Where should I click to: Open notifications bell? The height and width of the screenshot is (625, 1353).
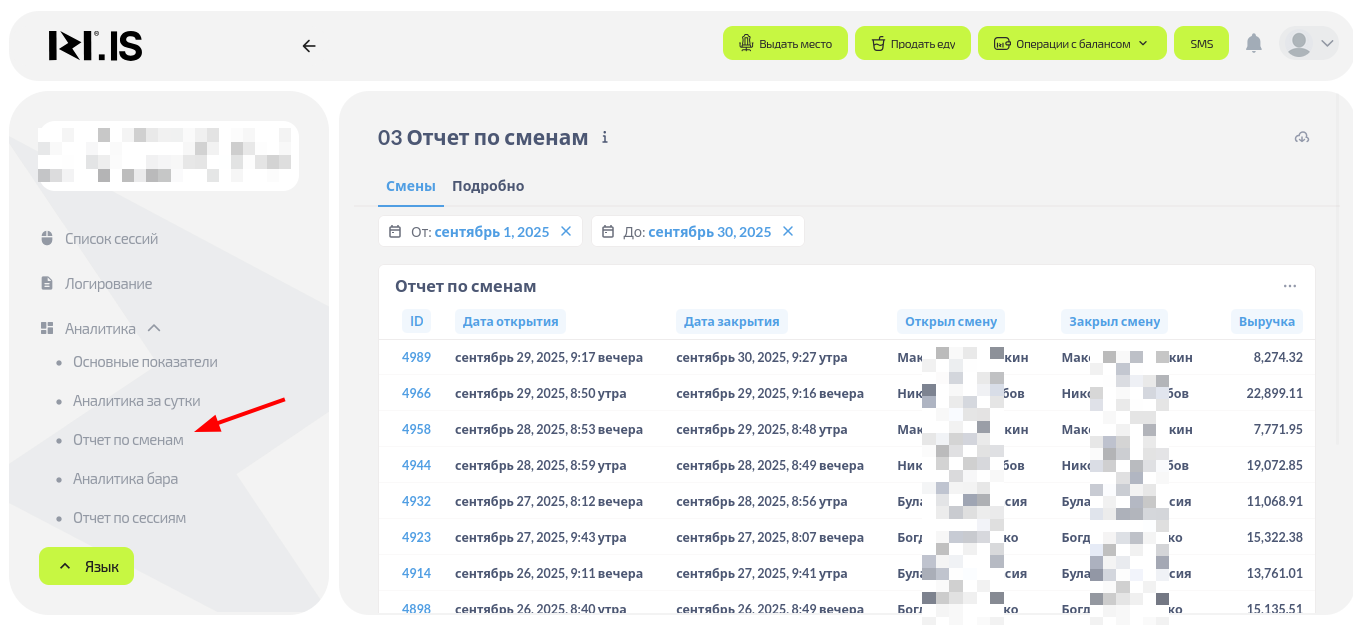click(1253, 43)
